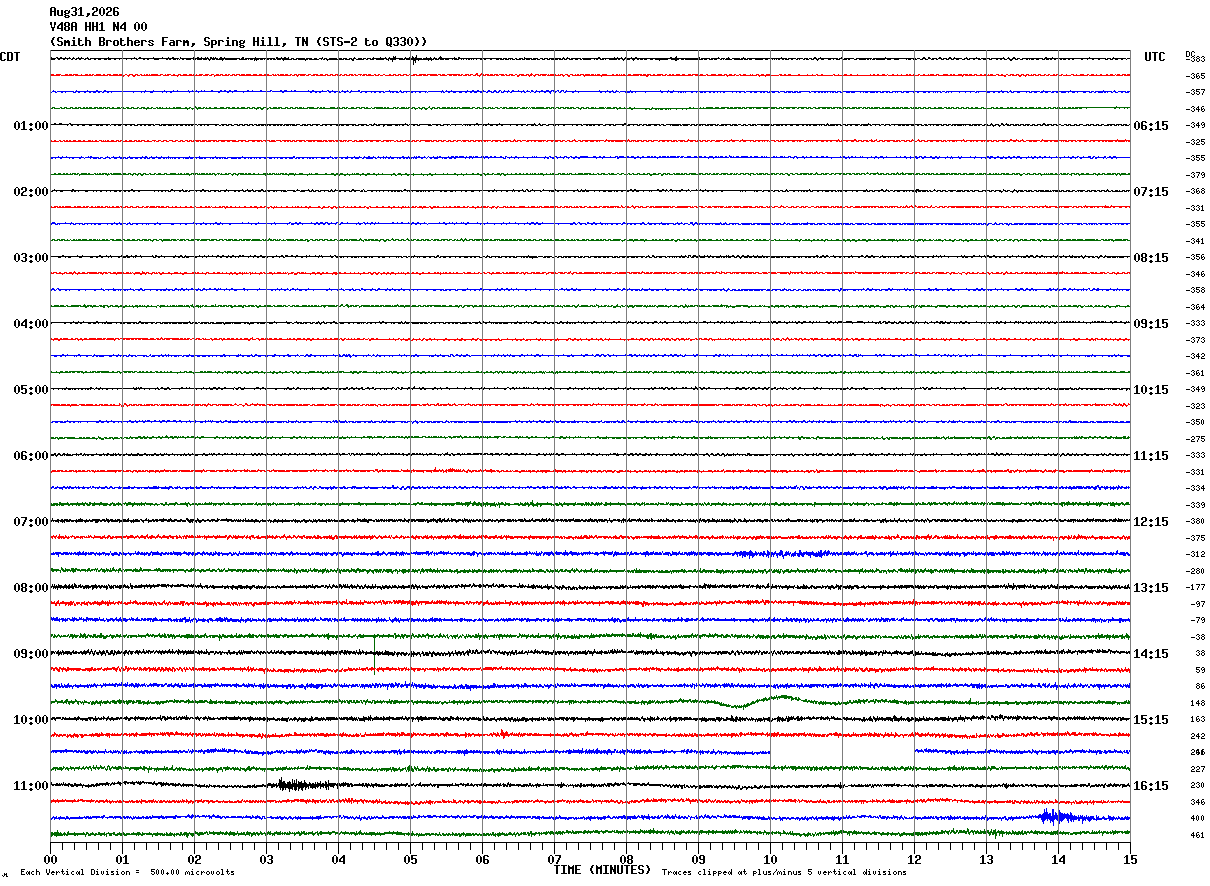Click the Aug31,2026 date header

[x=84, y=12]
